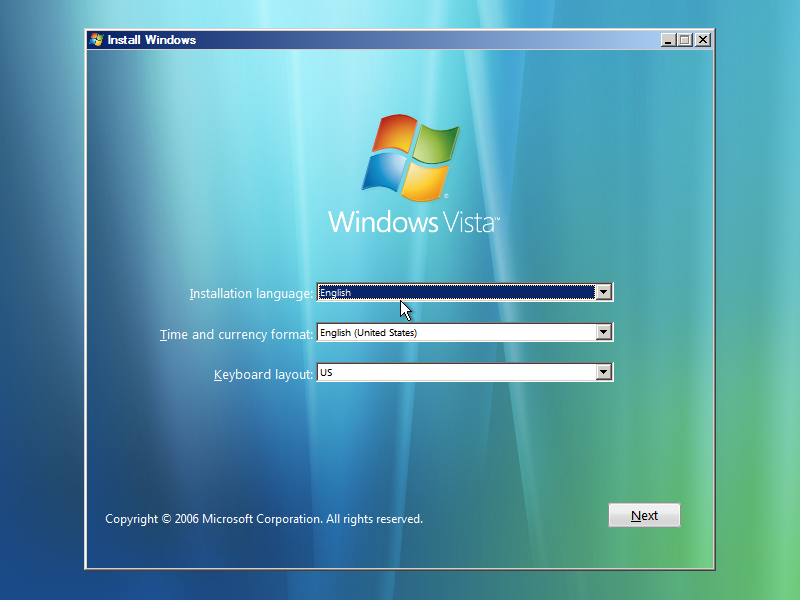The height and width of the screenshot is (600, 800).
Task: Click the US keyboard layout combo box
Action: point(450,371)
